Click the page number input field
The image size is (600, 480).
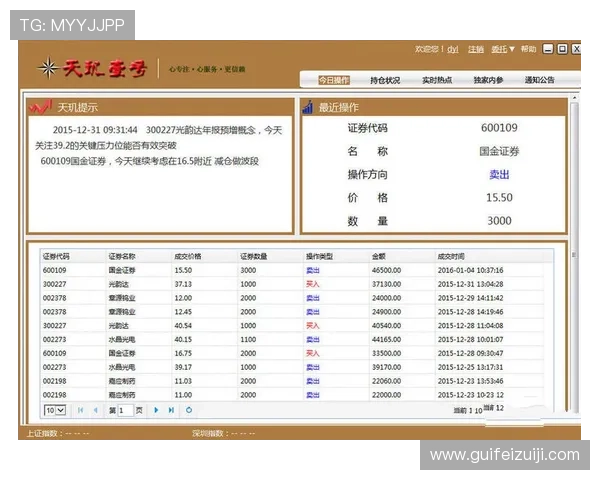pos(126,410)
